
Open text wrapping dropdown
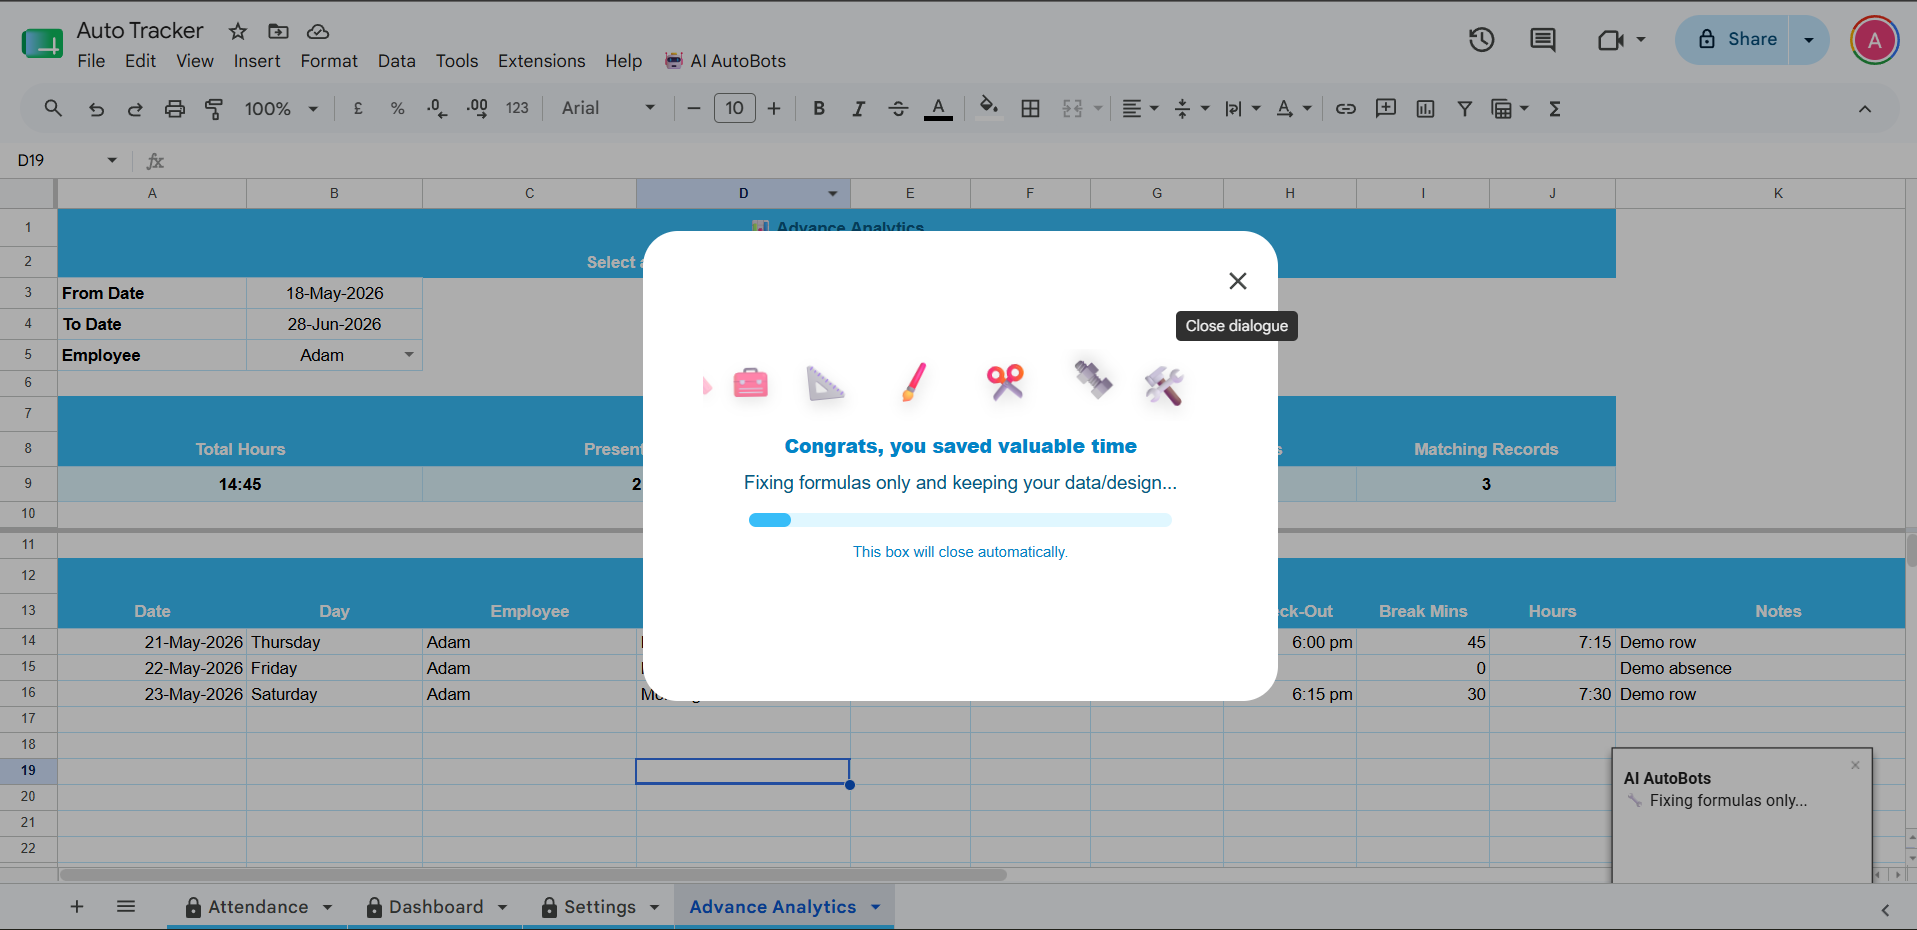1243,108
